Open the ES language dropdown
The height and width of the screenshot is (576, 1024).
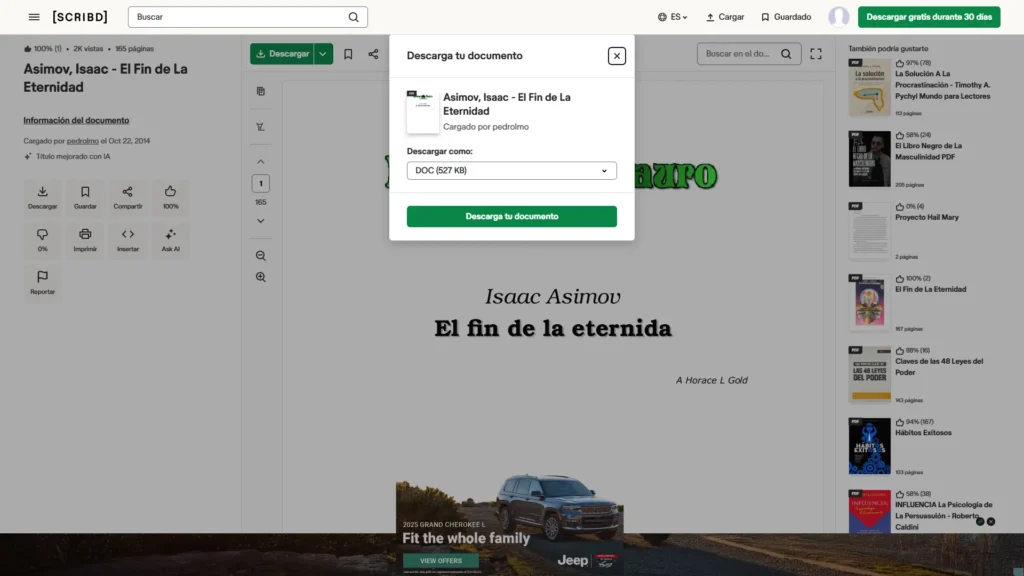pos(672,17)
